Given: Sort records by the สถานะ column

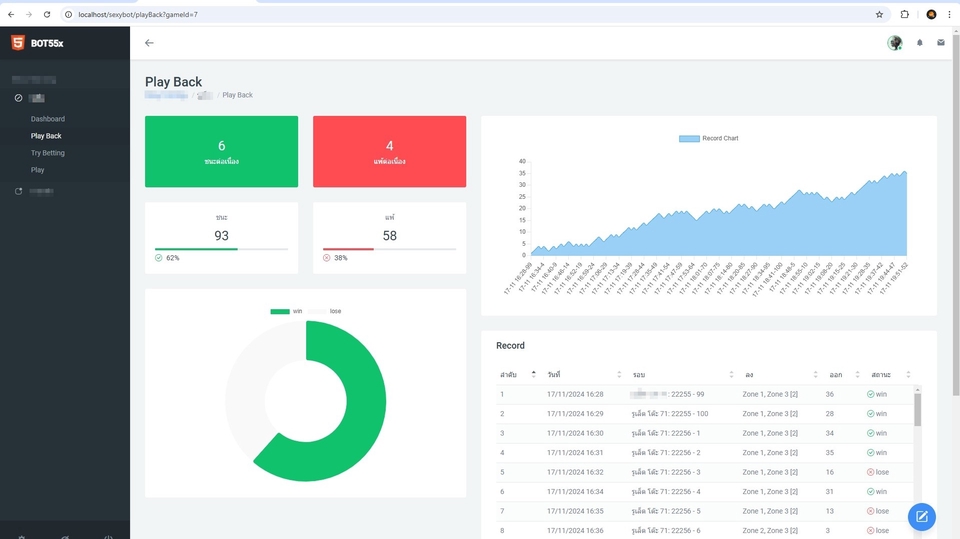Looking at the screenshot, I should pyautogui.click(x=888, y=374).
